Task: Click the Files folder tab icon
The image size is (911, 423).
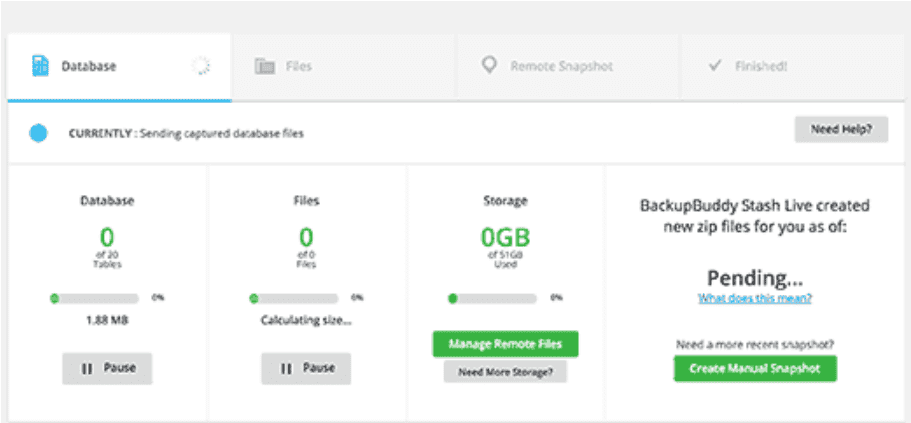Action: [x=264, y=66]
